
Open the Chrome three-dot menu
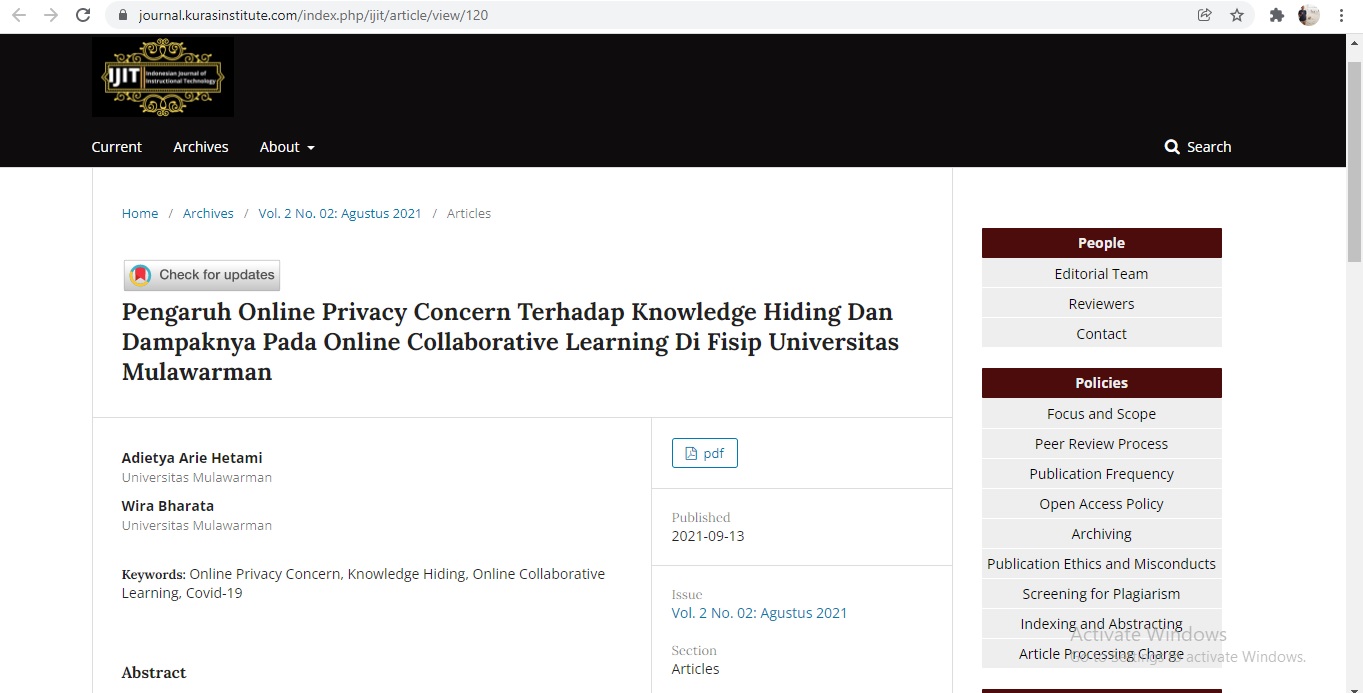tap(1341, 15)
